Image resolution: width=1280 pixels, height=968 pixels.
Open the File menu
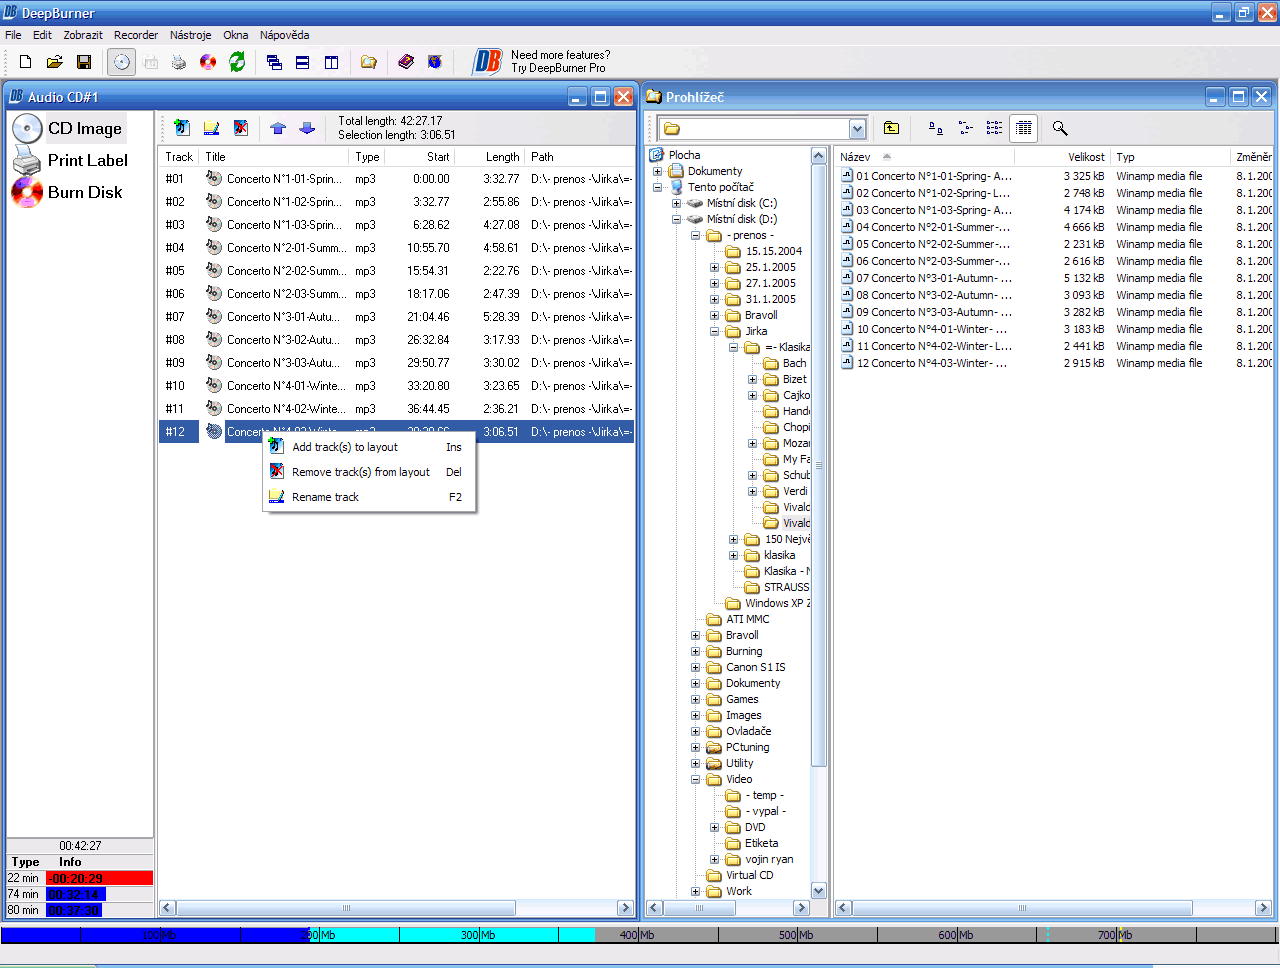pyautogui.click(x=13, y=35)
